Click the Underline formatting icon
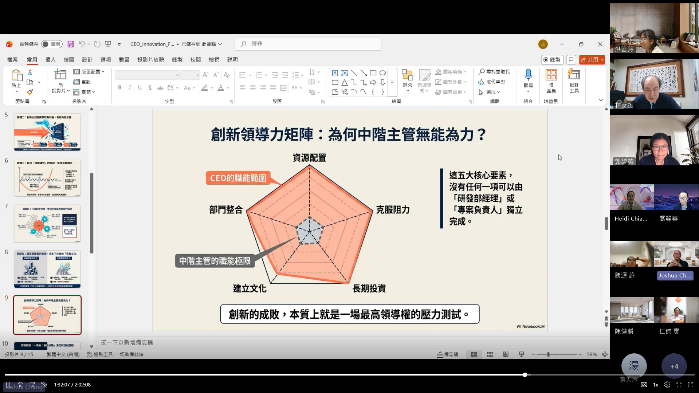 [x=140, y=88]
